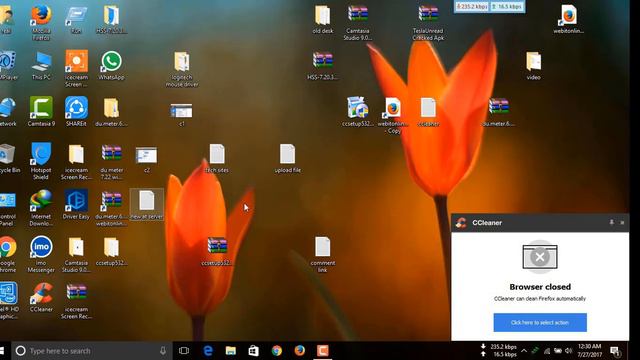Screen dimensions: 640x360
Task: Select the HSS-7.20.1 WinRAR archive
Action: click(x=322, y=65)
